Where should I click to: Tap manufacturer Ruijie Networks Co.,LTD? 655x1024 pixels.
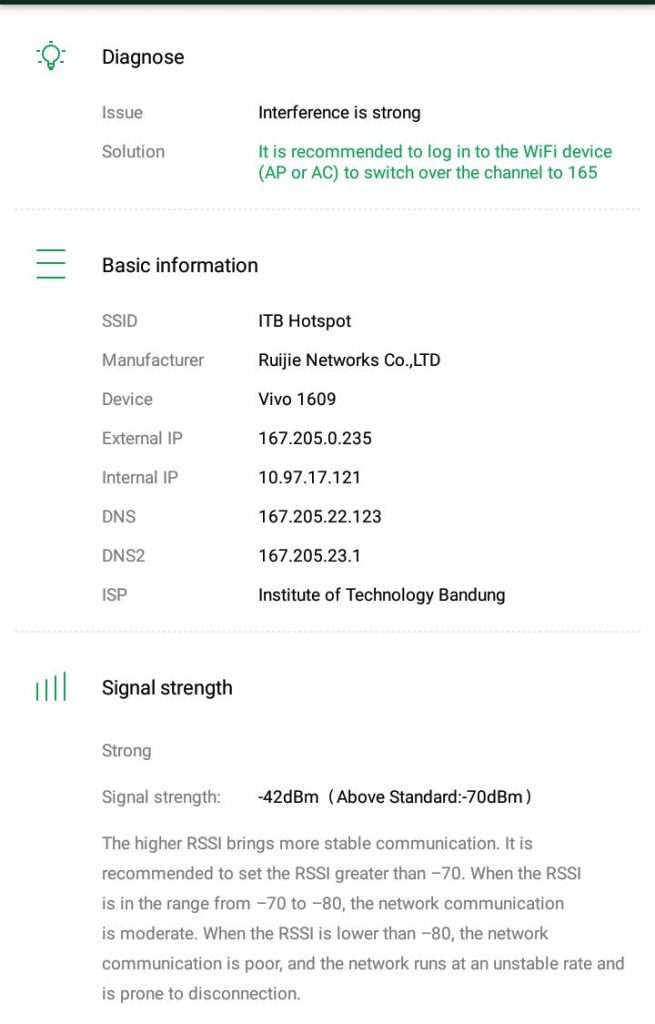[x=349, y=360]
